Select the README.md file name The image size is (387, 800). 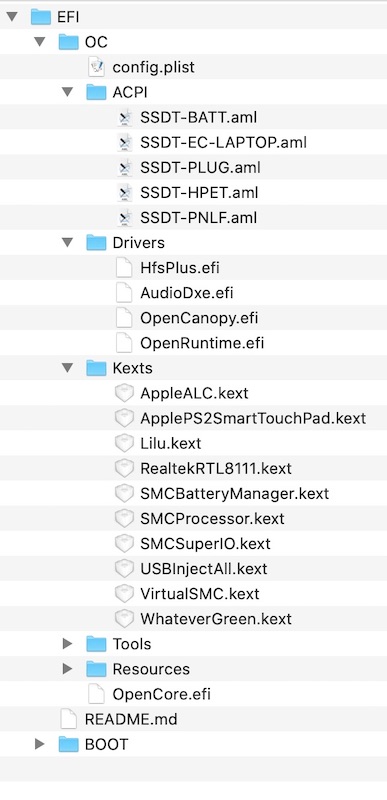click(131, 719)
